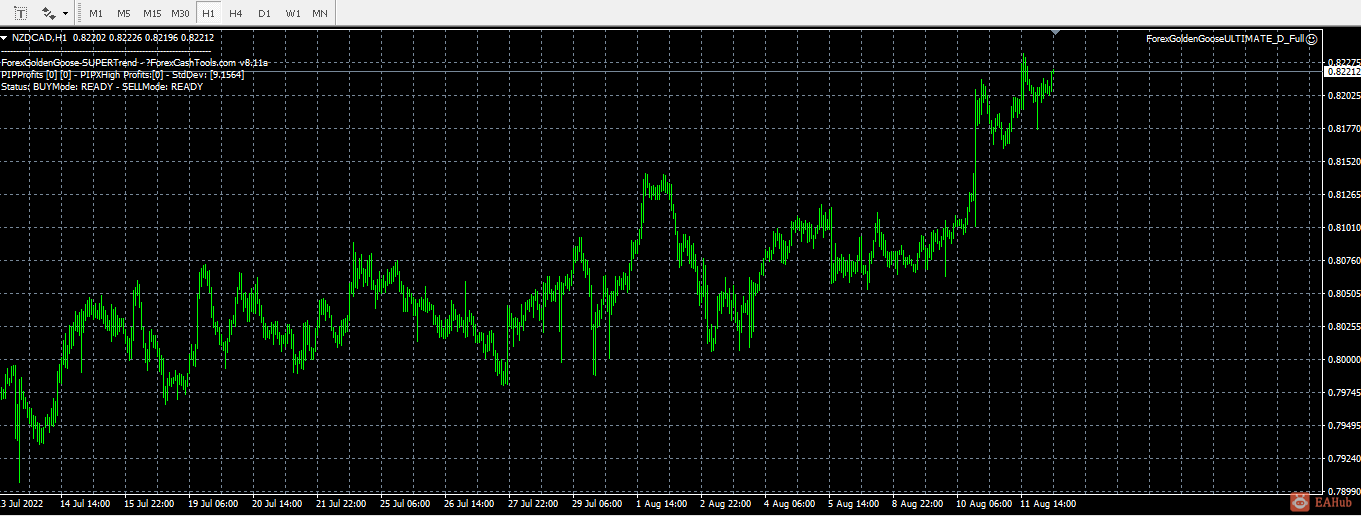This screenshot has width=1361, height=517.
Task: Open the arrows tool dropdown arrow
Action: click(66, 14)
